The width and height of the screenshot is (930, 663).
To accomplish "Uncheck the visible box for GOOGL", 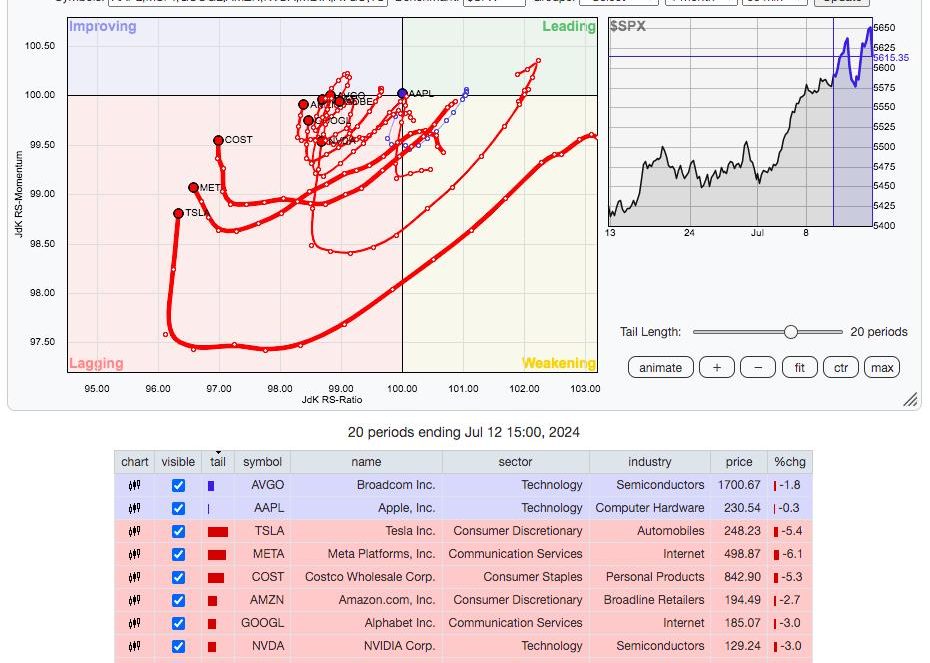I will [x=178, y=623].
